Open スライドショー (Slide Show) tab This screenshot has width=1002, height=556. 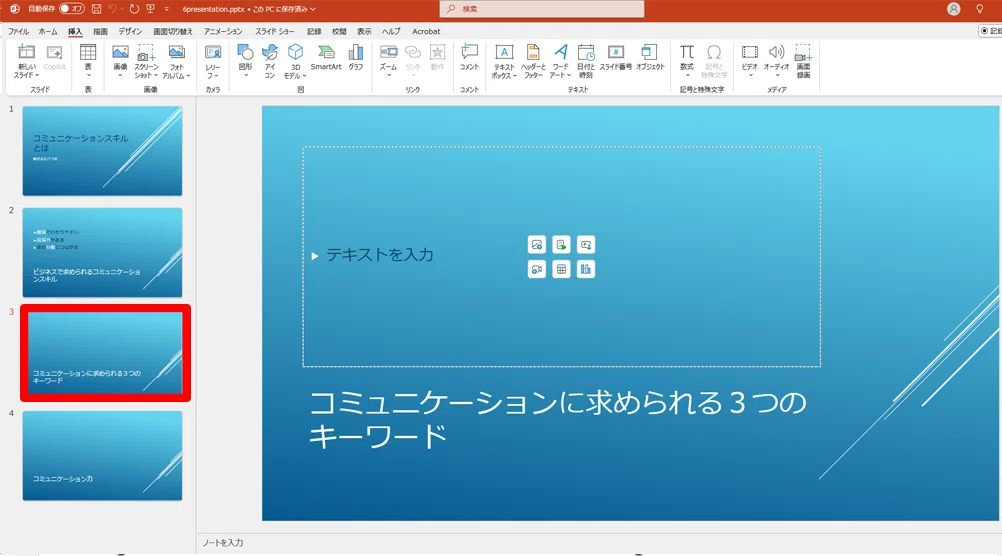pyautogui.click(x=275, y=31)
